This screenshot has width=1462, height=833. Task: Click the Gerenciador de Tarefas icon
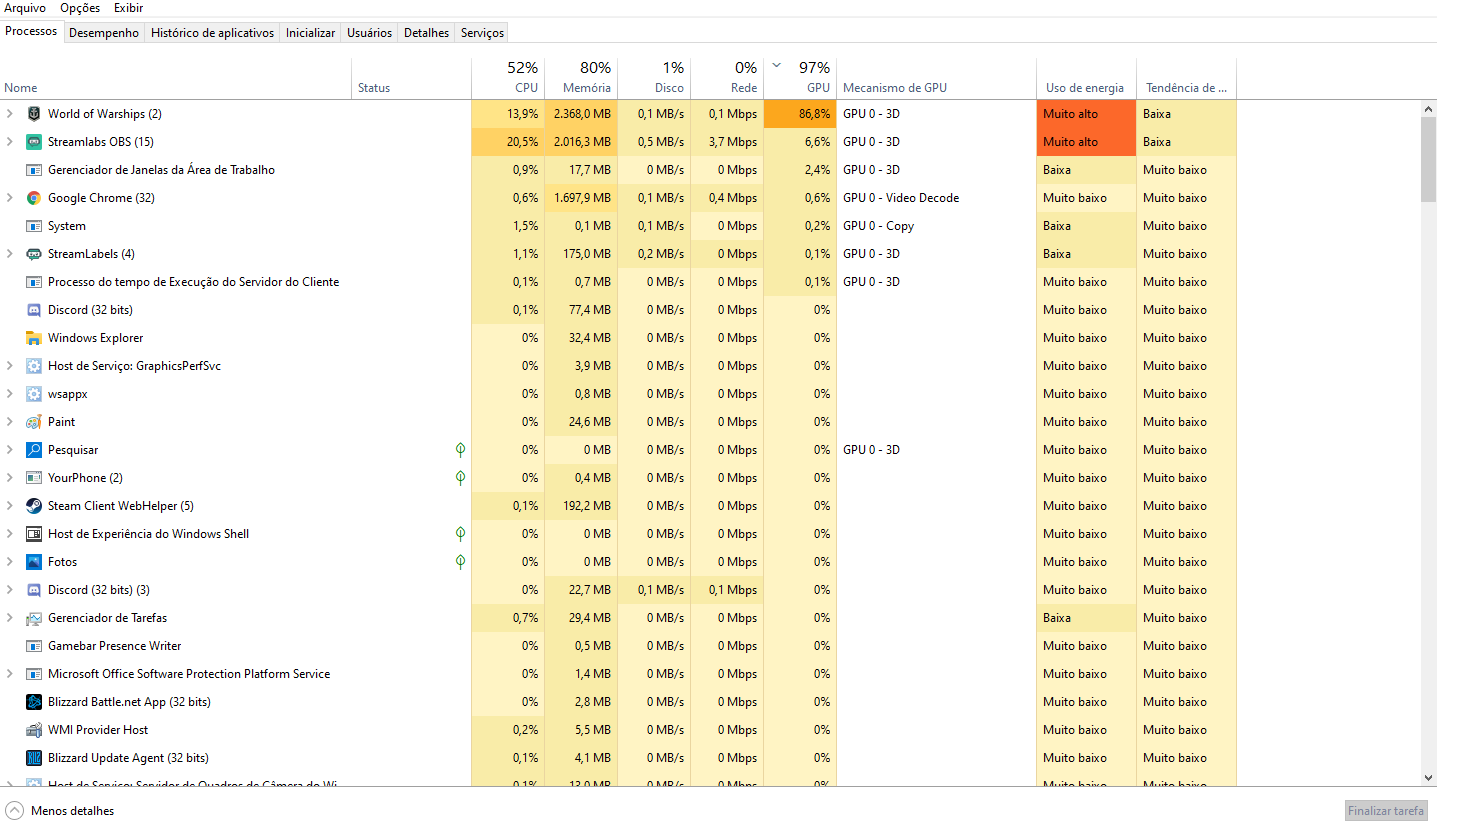point(34,618)
